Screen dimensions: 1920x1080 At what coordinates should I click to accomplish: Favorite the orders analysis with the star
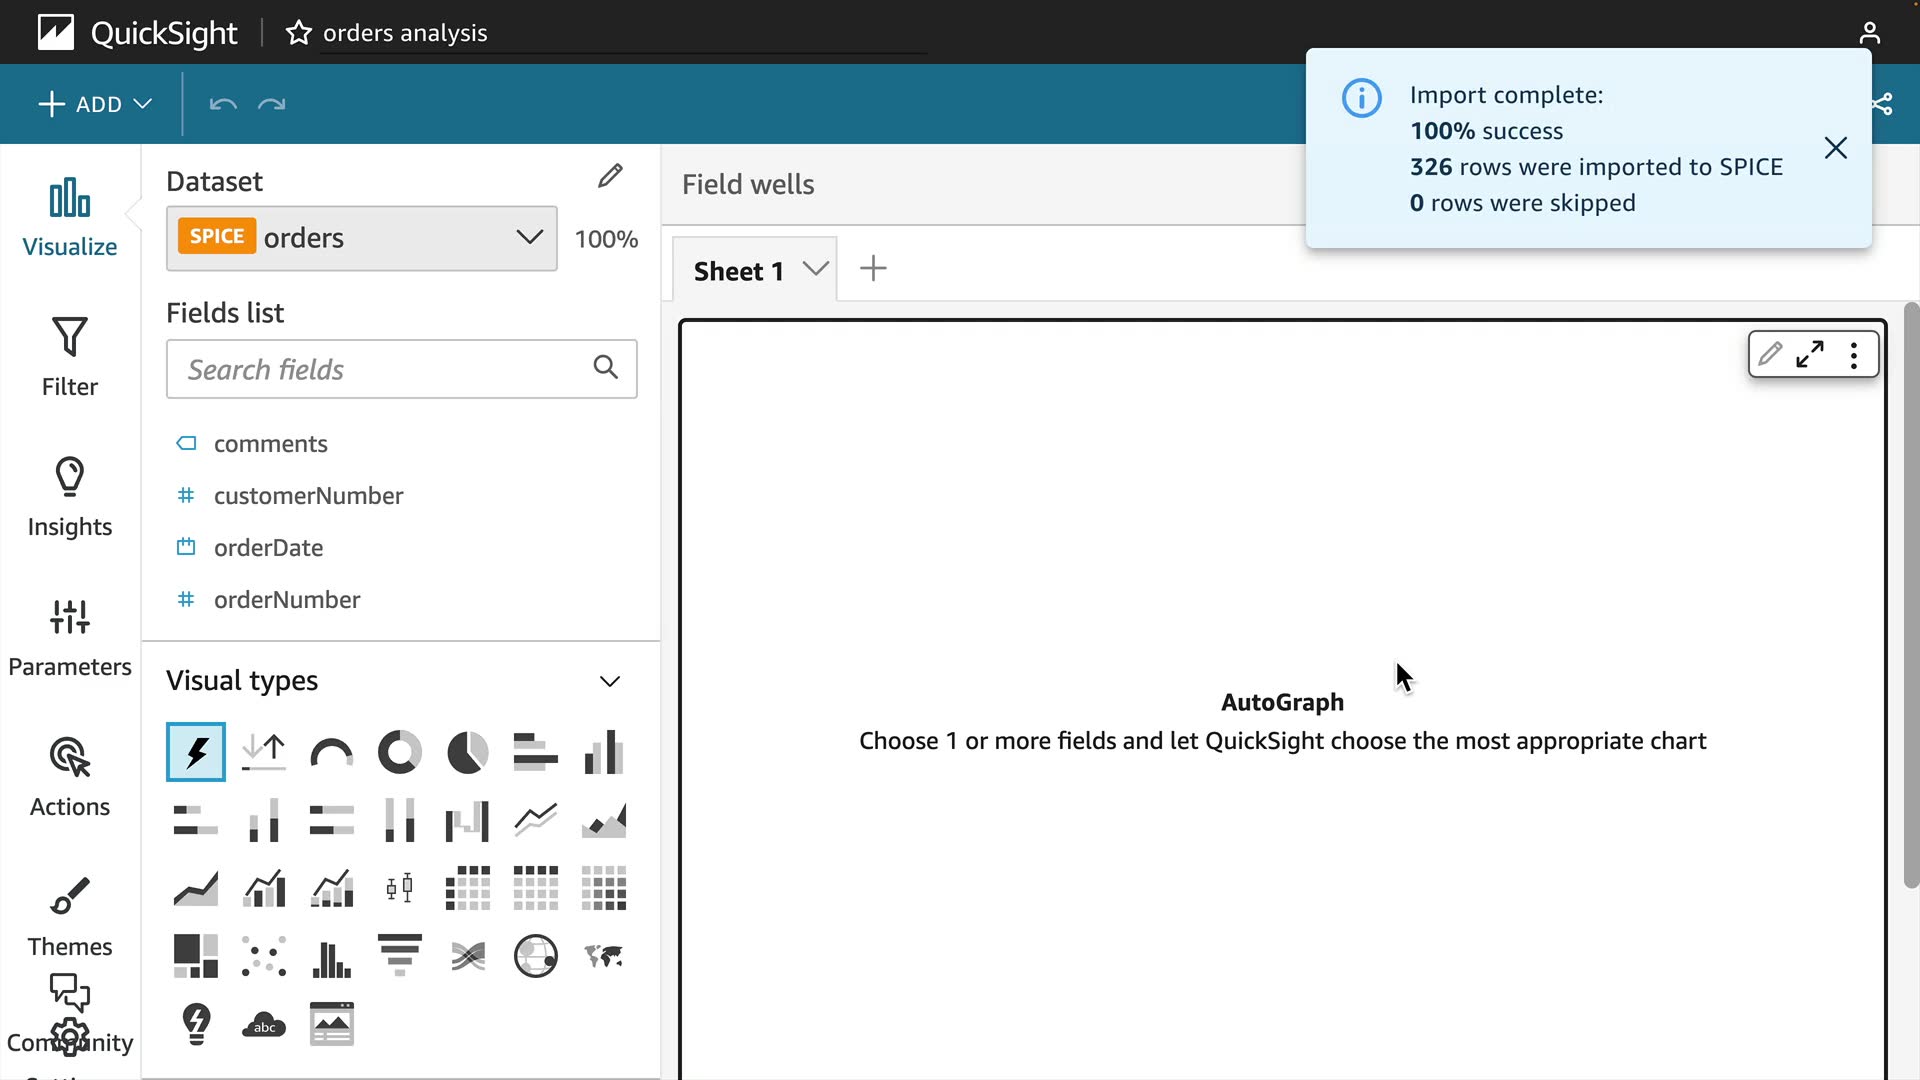click(x=298, y=33)
